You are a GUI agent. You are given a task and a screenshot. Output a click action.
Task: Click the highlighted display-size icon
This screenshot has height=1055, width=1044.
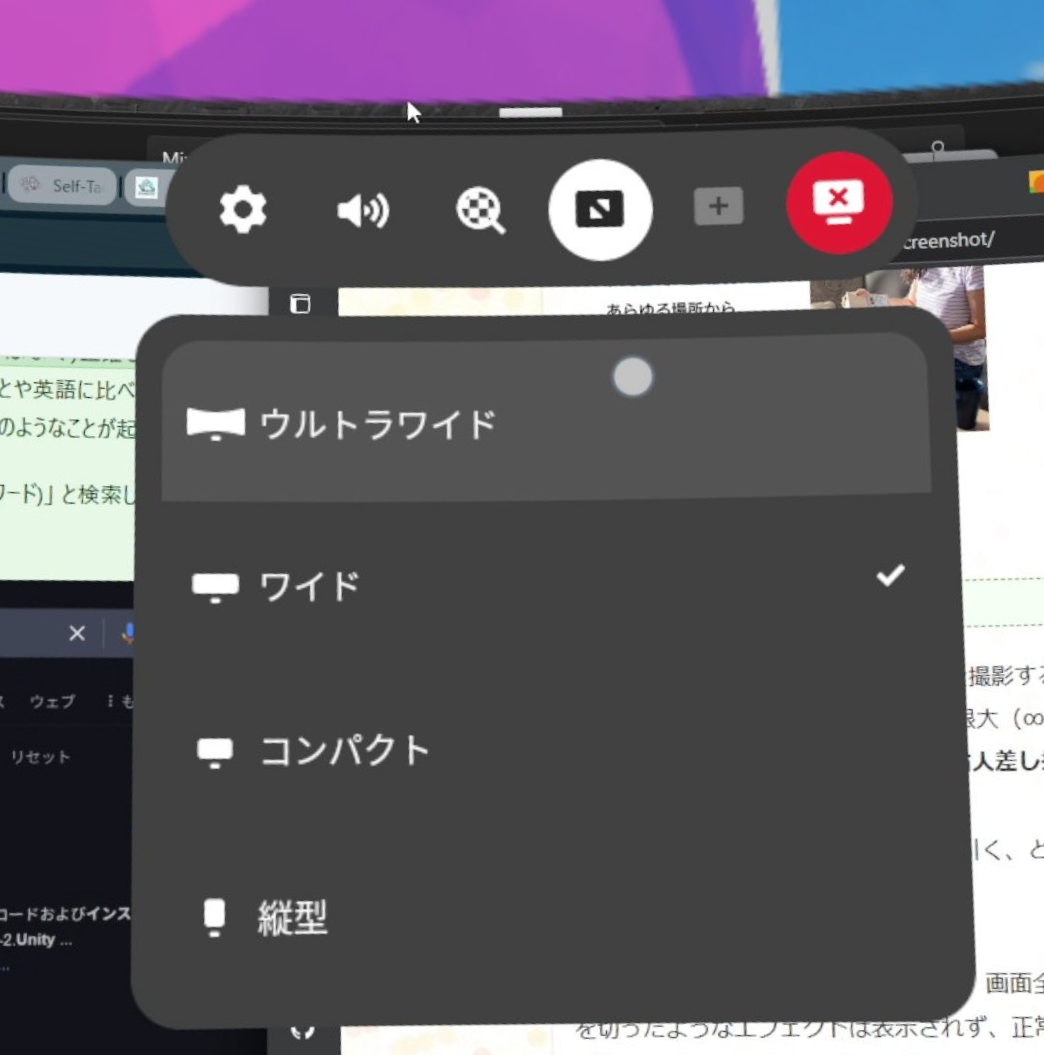(x=600, y=209)
